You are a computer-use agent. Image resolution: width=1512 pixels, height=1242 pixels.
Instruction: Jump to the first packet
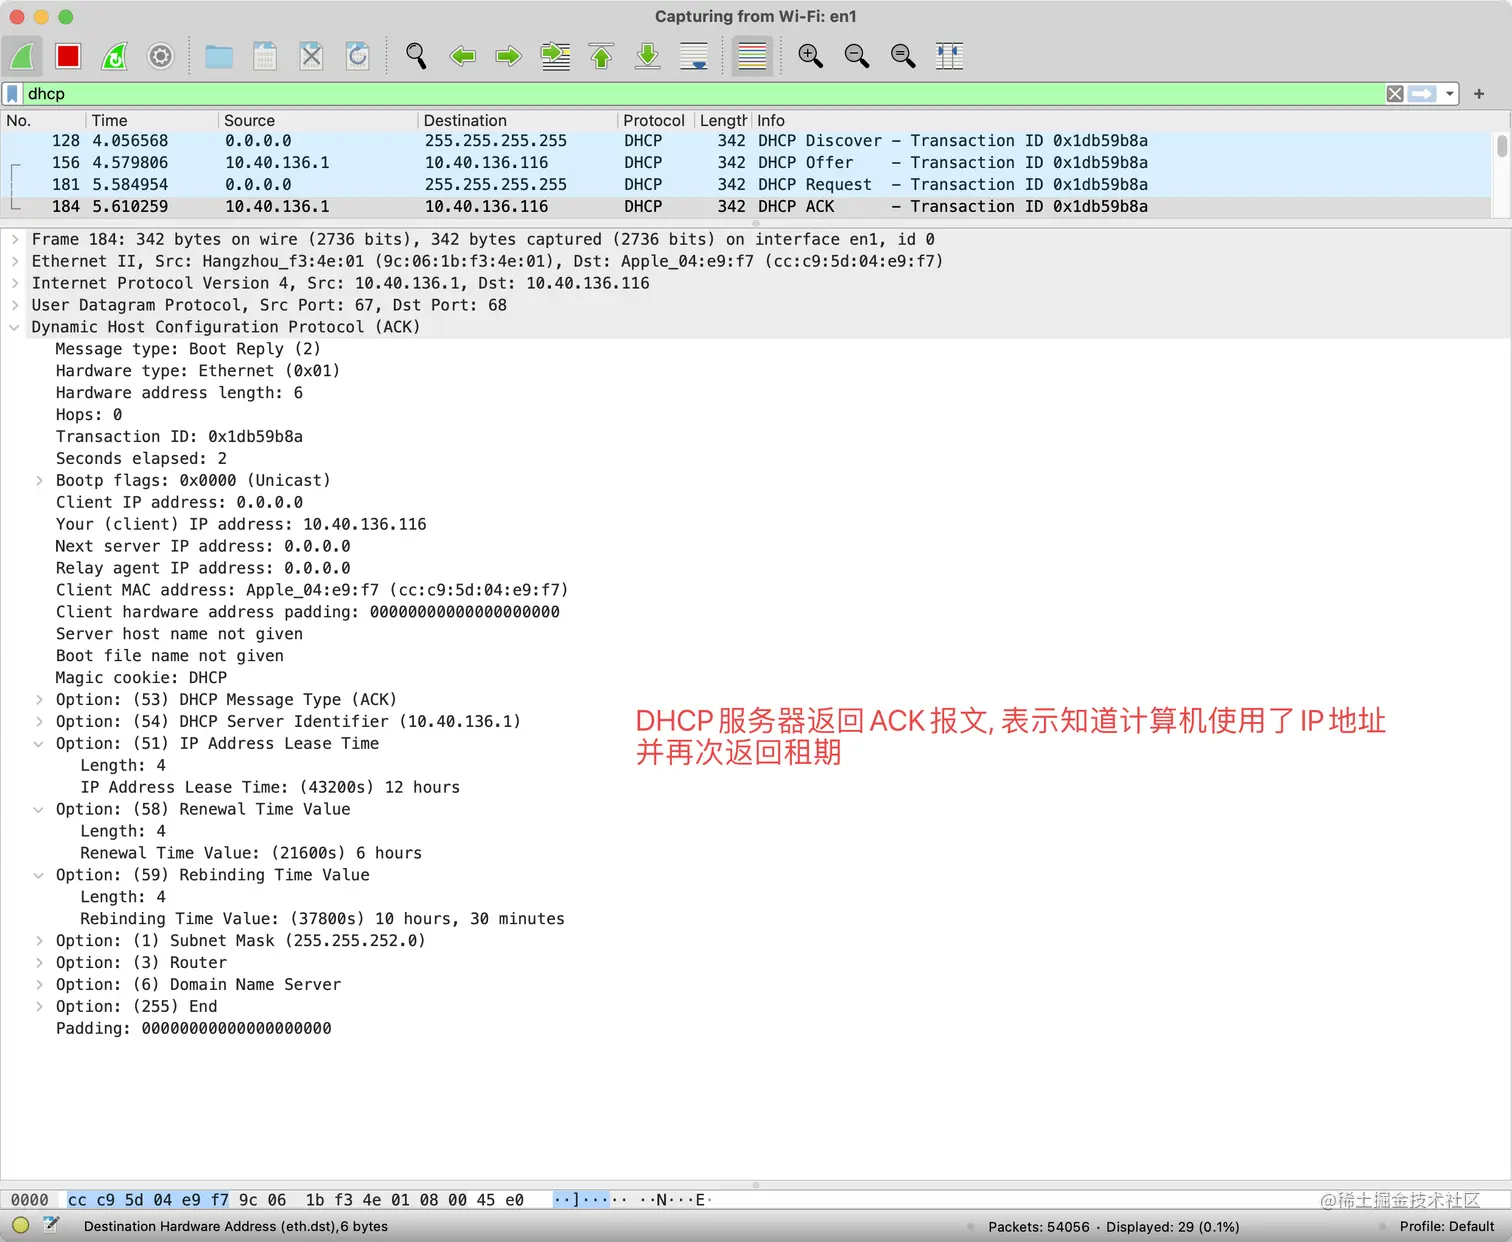click(x=602, y=56)
